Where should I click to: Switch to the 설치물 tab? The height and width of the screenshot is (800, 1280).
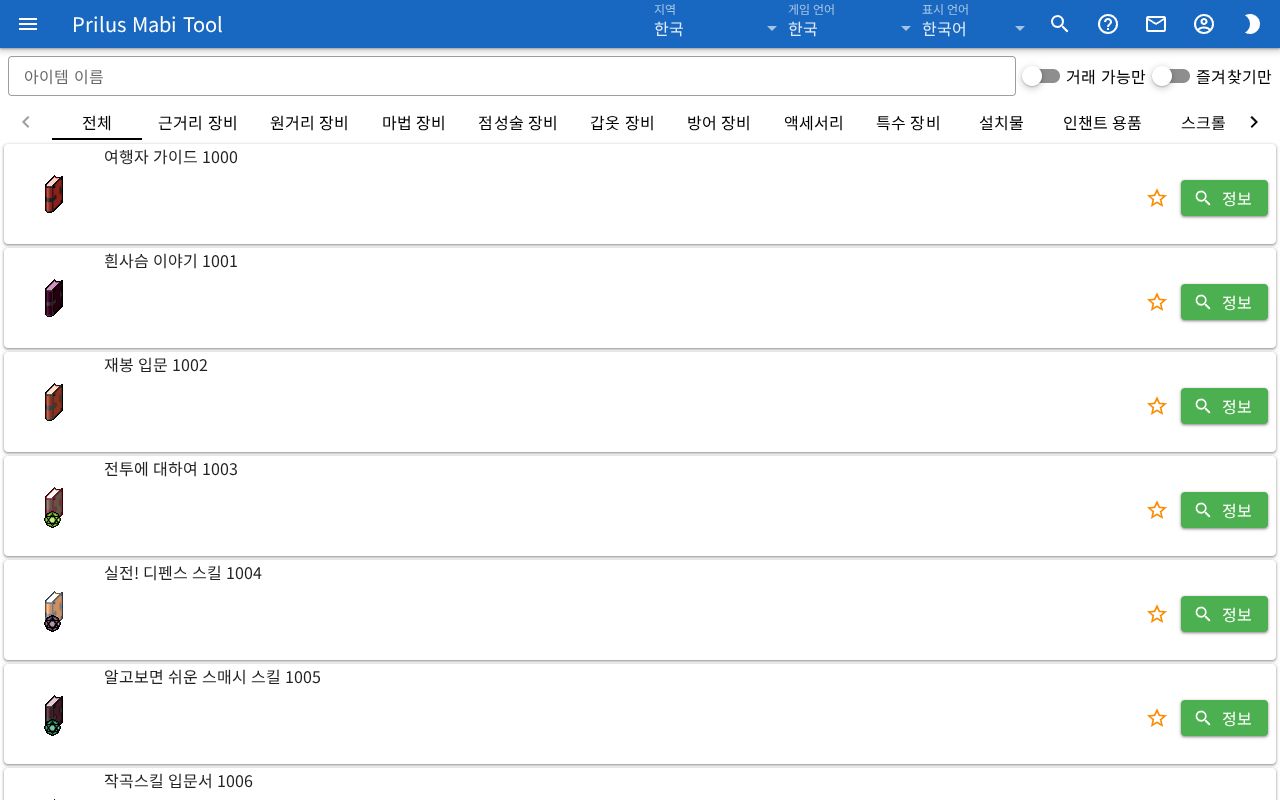(1001, 123)
